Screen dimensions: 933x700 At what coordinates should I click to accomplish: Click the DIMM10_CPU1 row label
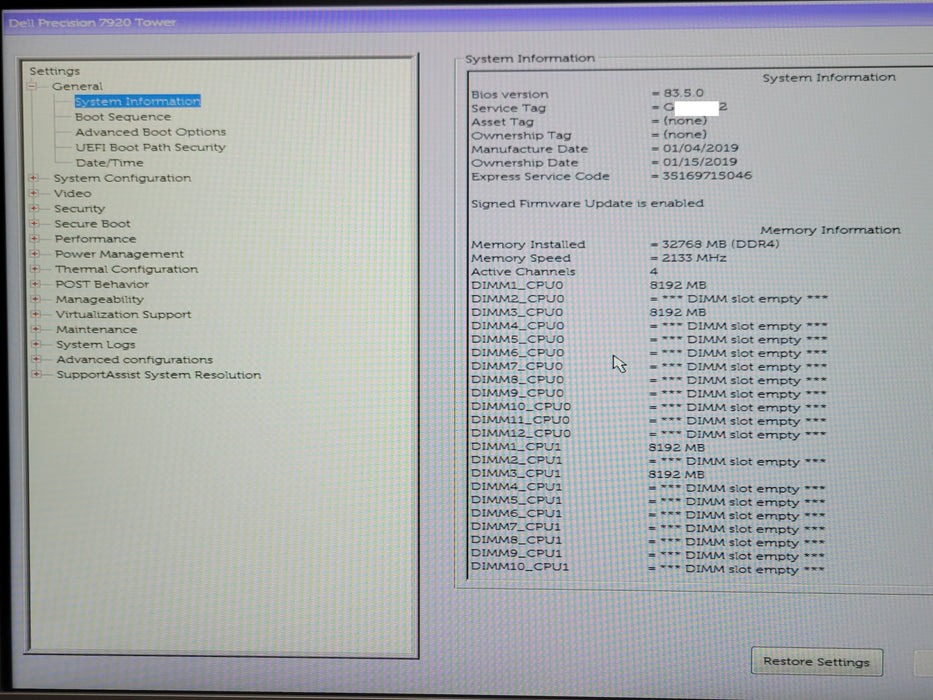click(519, 567)
